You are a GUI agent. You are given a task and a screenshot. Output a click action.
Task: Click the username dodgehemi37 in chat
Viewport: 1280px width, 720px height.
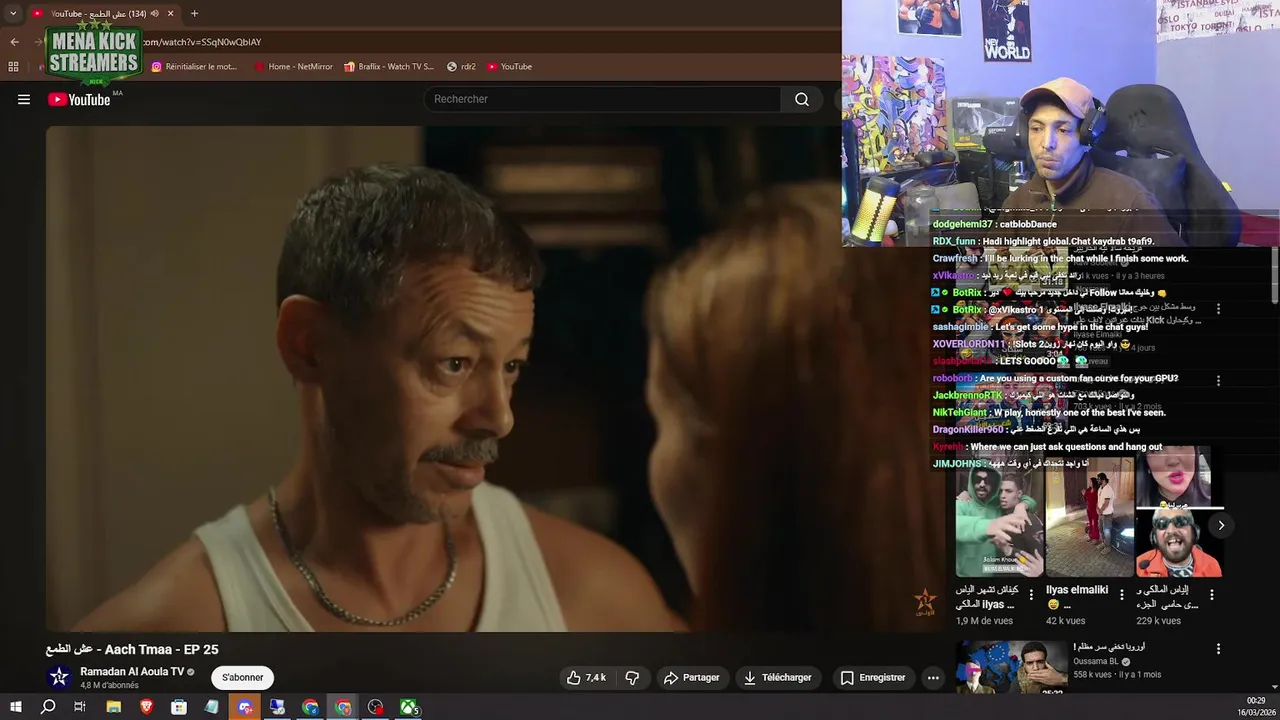[962, 224]
